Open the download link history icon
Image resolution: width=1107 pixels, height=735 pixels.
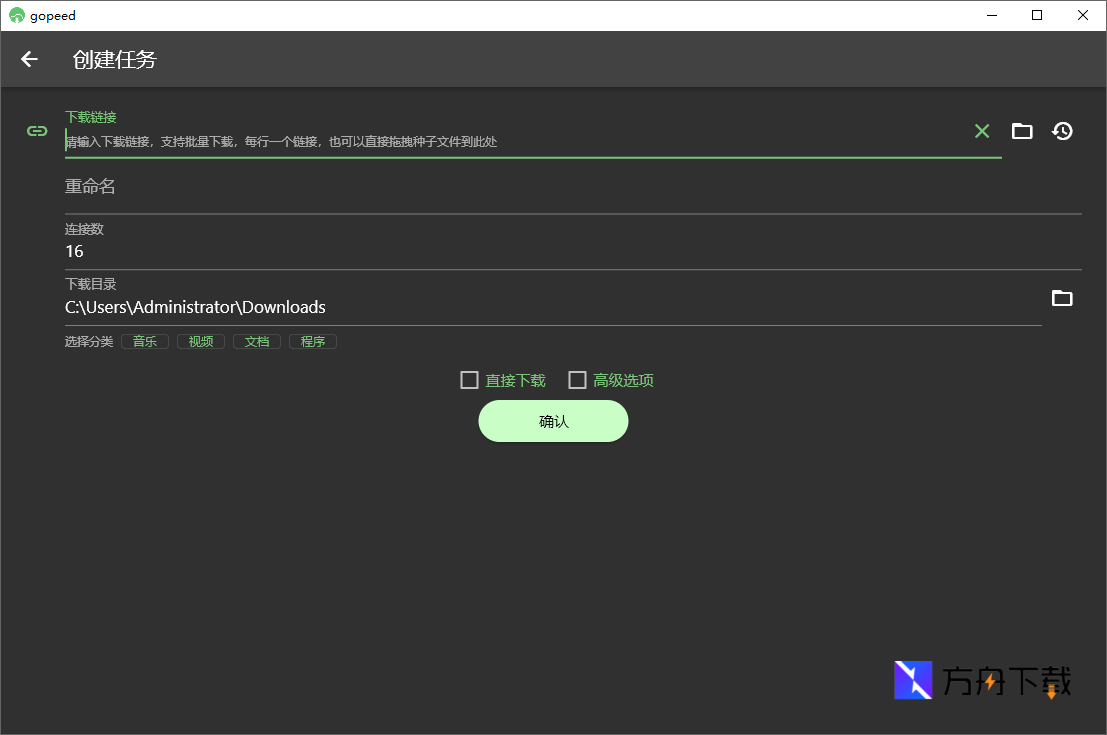(1062, 131)
